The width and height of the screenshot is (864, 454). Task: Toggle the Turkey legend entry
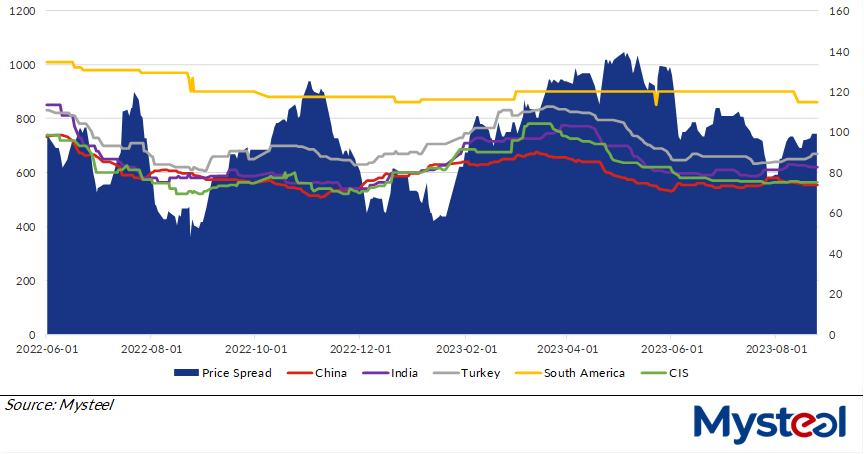coord(486,373)
